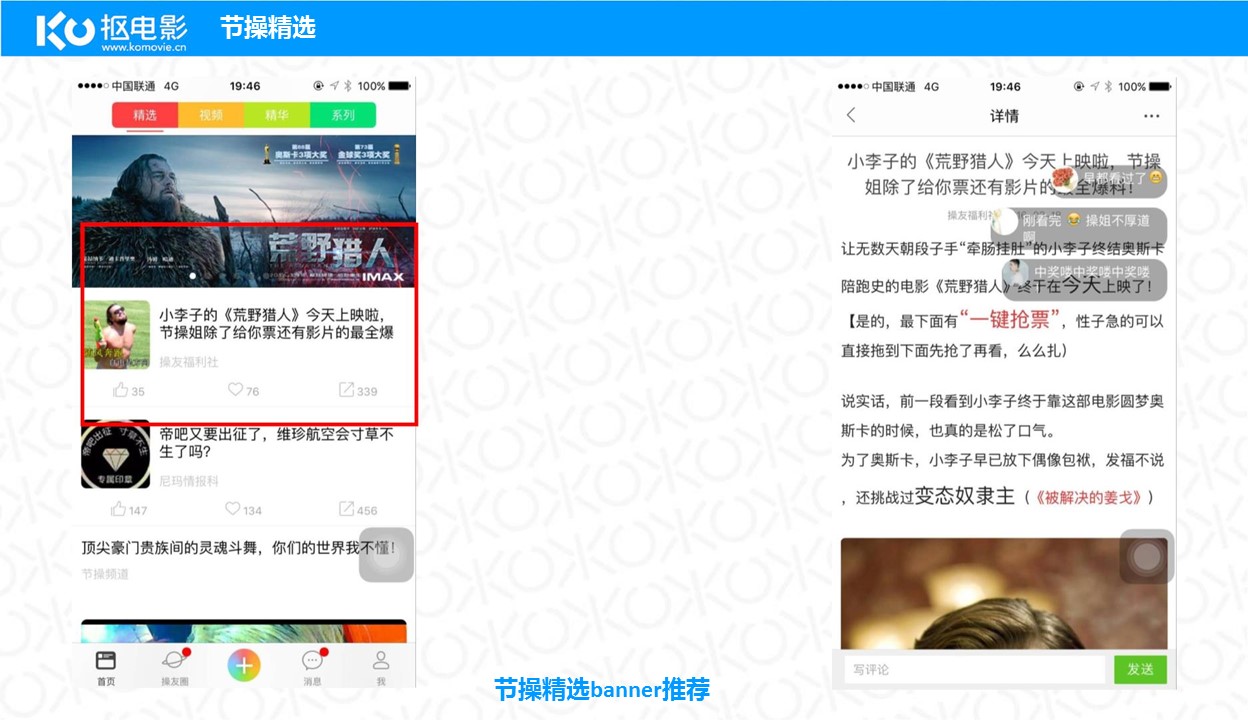Tap the colorful plus create button
The height and width of the screenshot is (720, 1248).
(x=244, y=665)
